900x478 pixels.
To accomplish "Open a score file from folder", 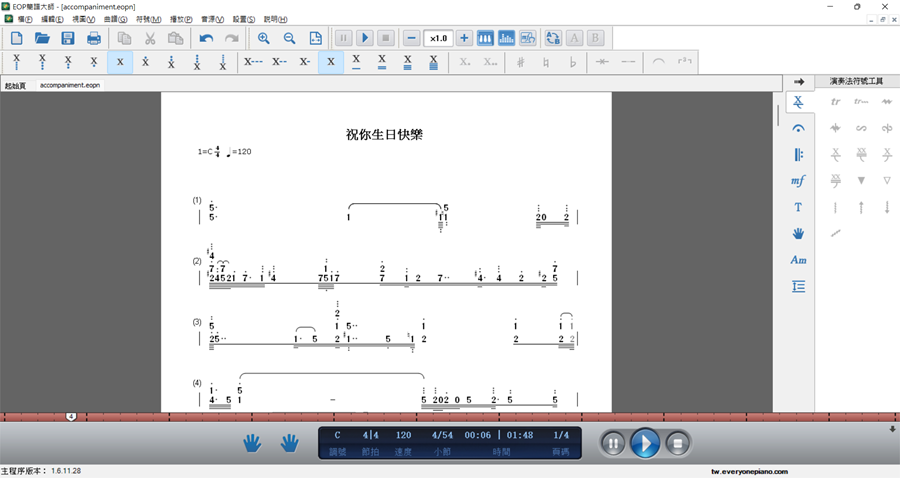I will point(42,38).
